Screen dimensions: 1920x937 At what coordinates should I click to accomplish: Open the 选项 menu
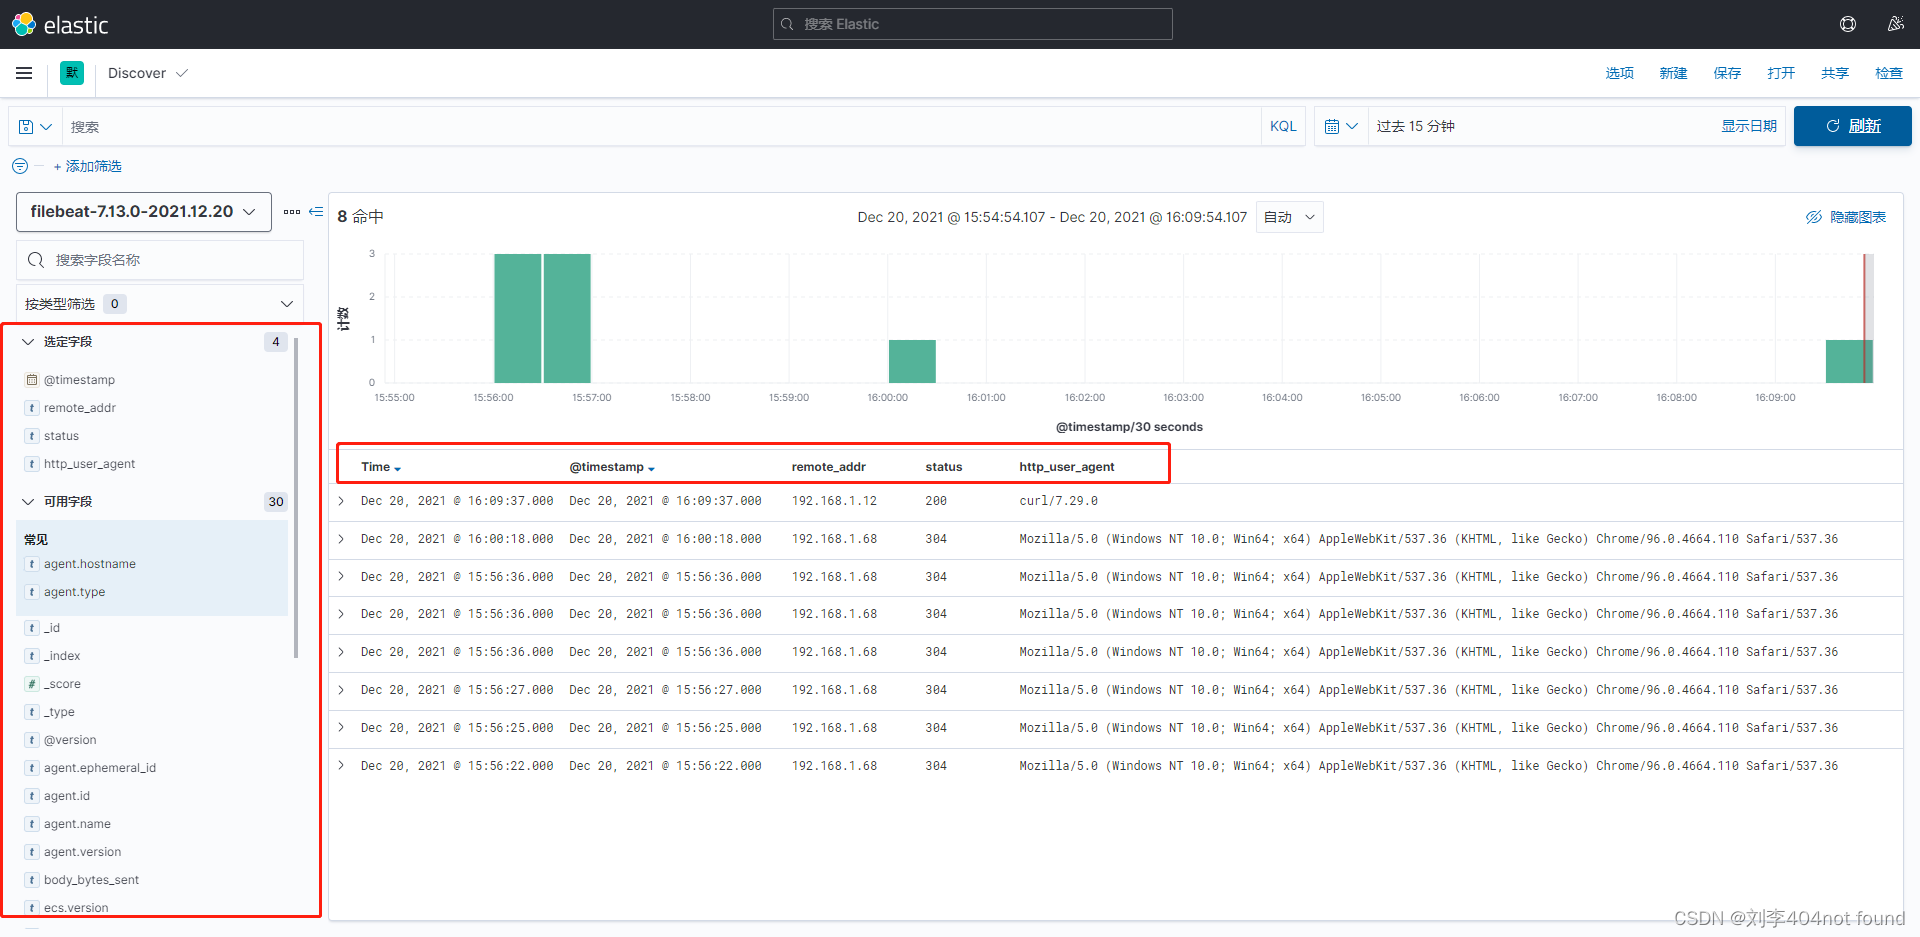[1619, 73]
